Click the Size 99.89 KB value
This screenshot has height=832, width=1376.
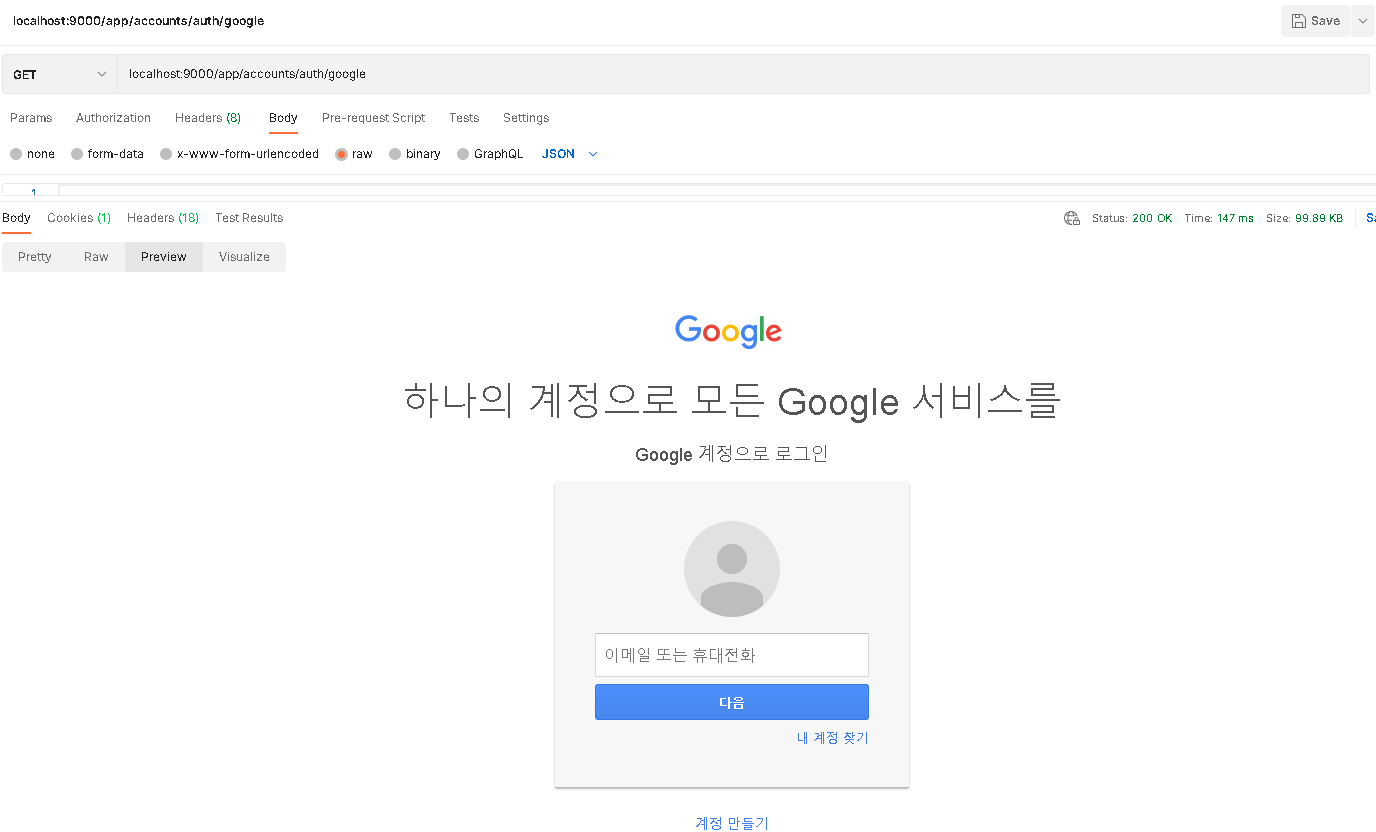point(1319,218)
